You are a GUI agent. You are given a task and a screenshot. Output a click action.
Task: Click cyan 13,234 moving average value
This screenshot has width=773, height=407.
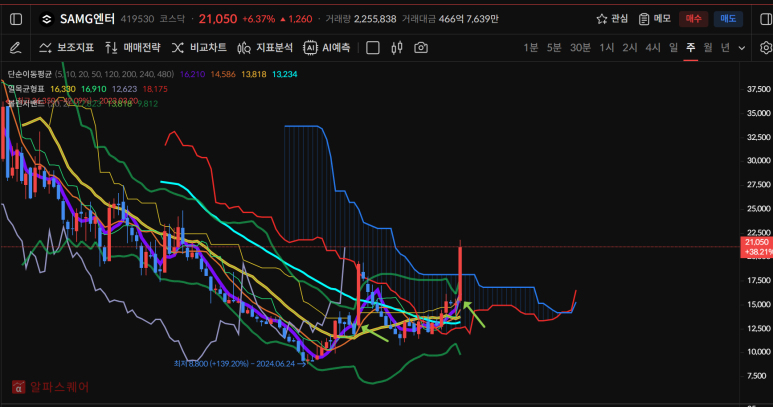[x=284, y=74]
